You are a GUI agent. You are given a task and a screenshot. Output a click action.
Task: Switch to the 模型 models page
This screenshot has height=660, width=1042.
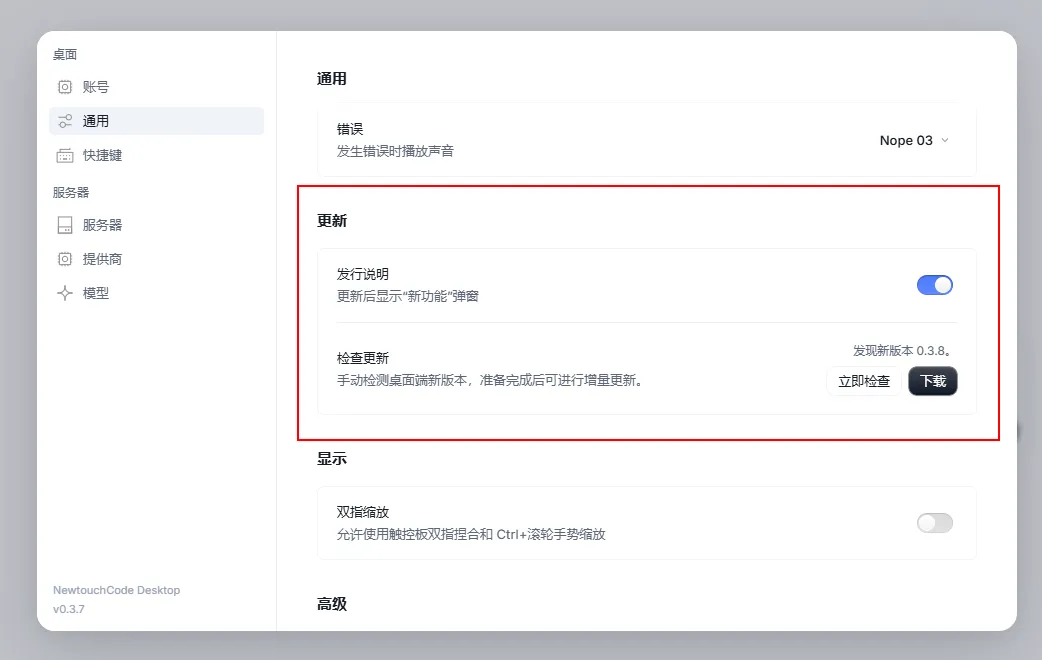[x=156, y=293]
